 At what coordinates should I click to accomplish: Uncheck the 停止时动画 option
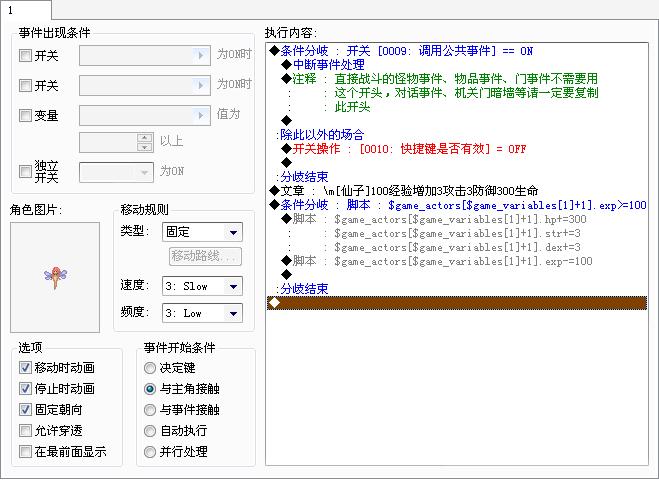(x=25, y=388)
